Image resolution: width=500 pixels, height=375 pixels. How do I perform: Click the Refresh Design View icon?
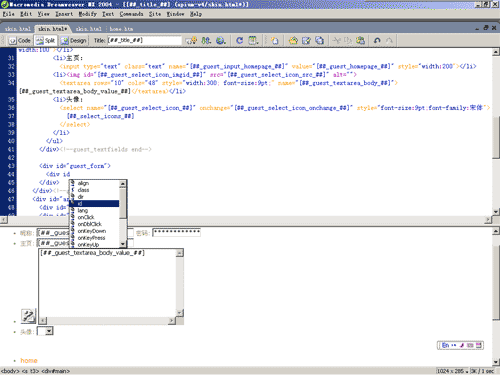pos(239,41)
